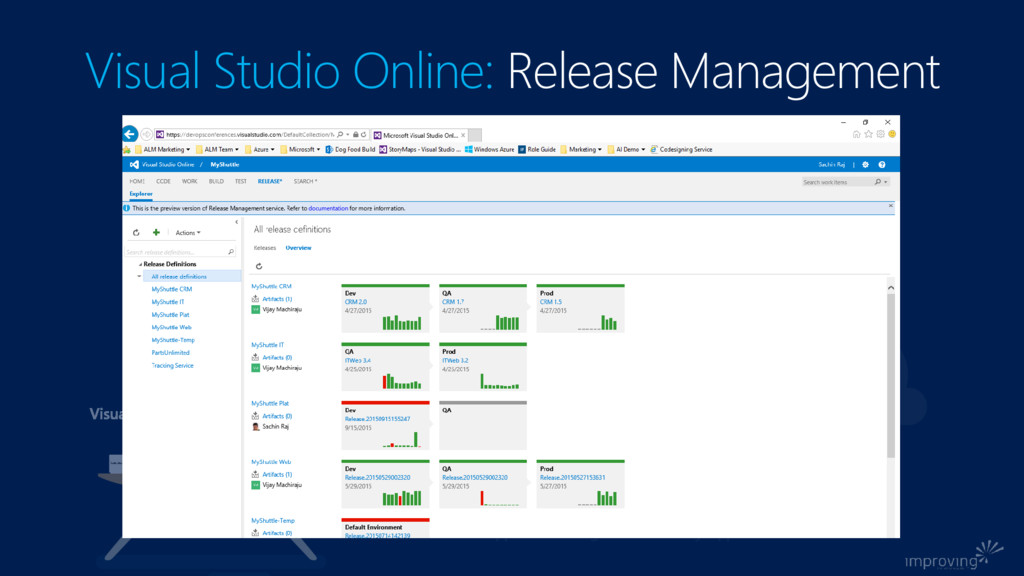Open the Actions dropdown menu
The height and width of the screenshot is (576, 1024).
(x=188, y=232)
